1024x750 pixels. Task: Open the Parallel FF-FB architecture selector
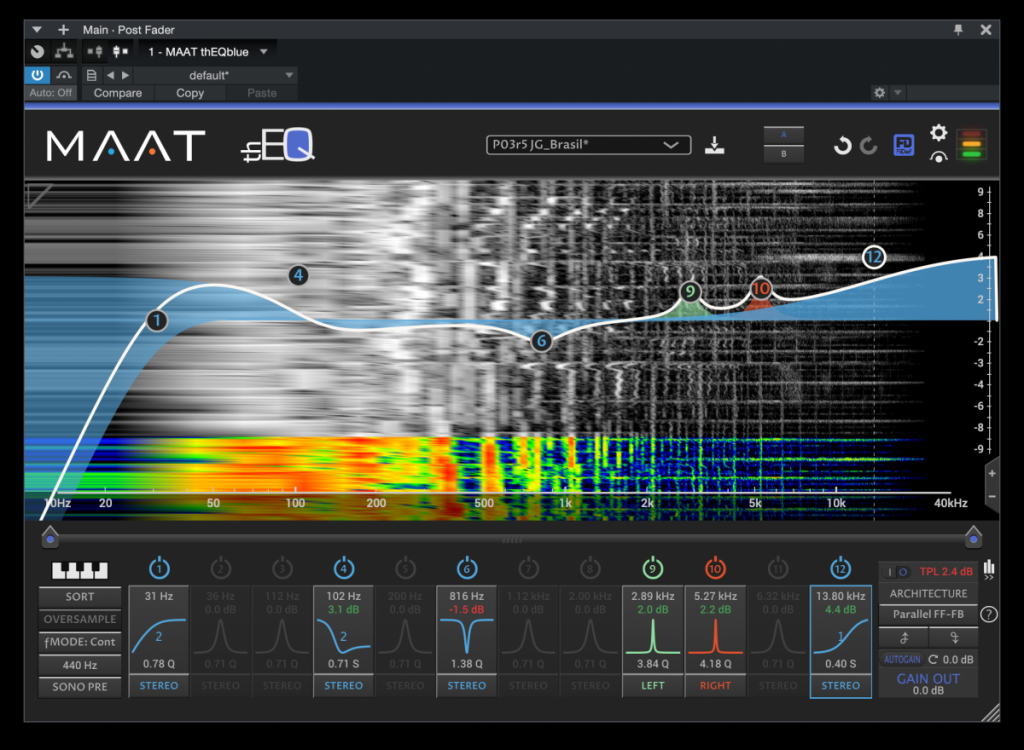coord(928,614)
